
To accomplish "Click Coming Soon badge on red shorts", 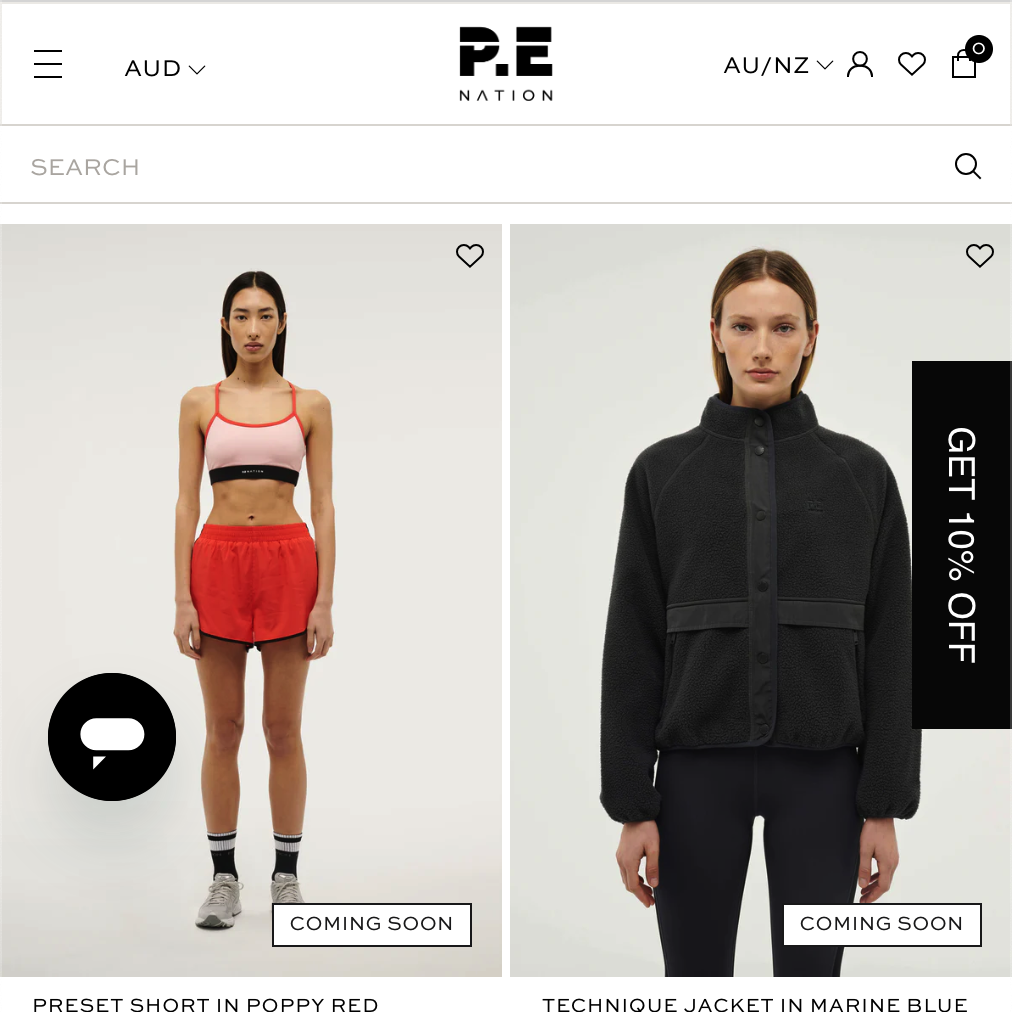I will [x=372, y=924].
